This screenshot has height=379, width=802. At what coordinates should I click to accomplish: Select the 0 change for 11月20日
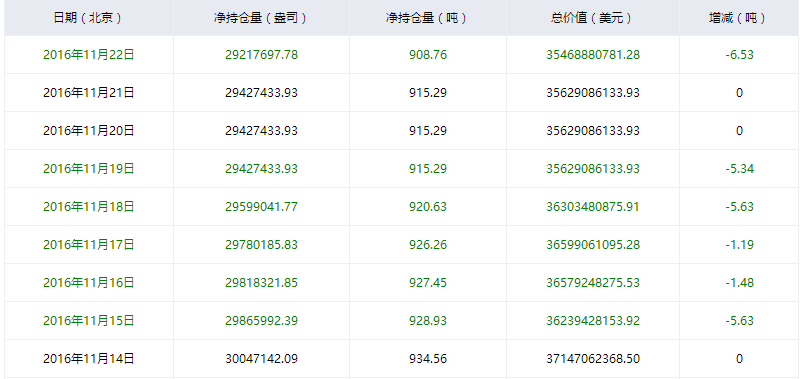click(739, 130)
